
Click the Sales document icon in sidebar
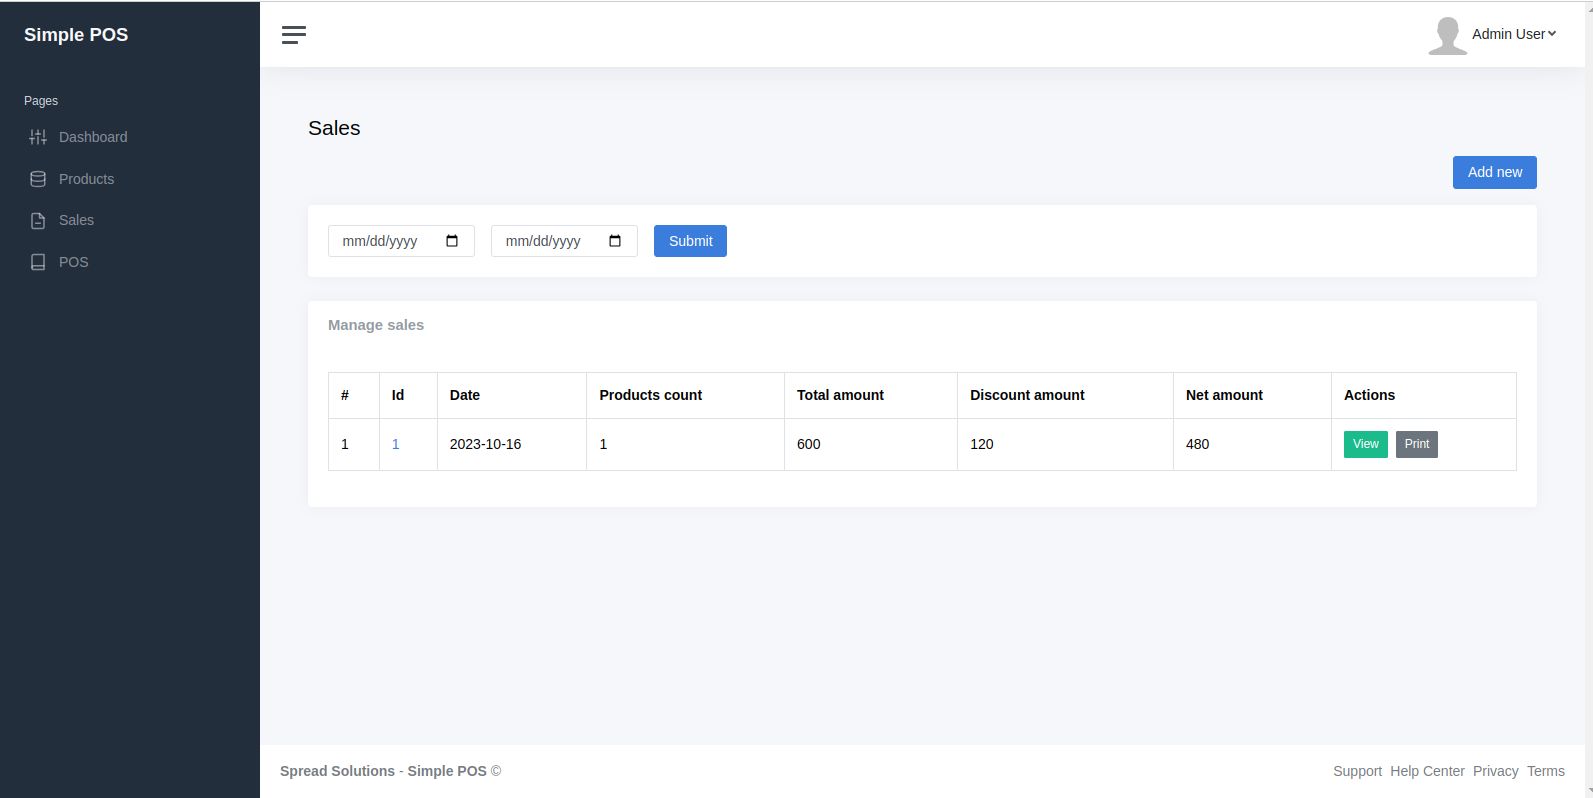click(x=38, y=221)
